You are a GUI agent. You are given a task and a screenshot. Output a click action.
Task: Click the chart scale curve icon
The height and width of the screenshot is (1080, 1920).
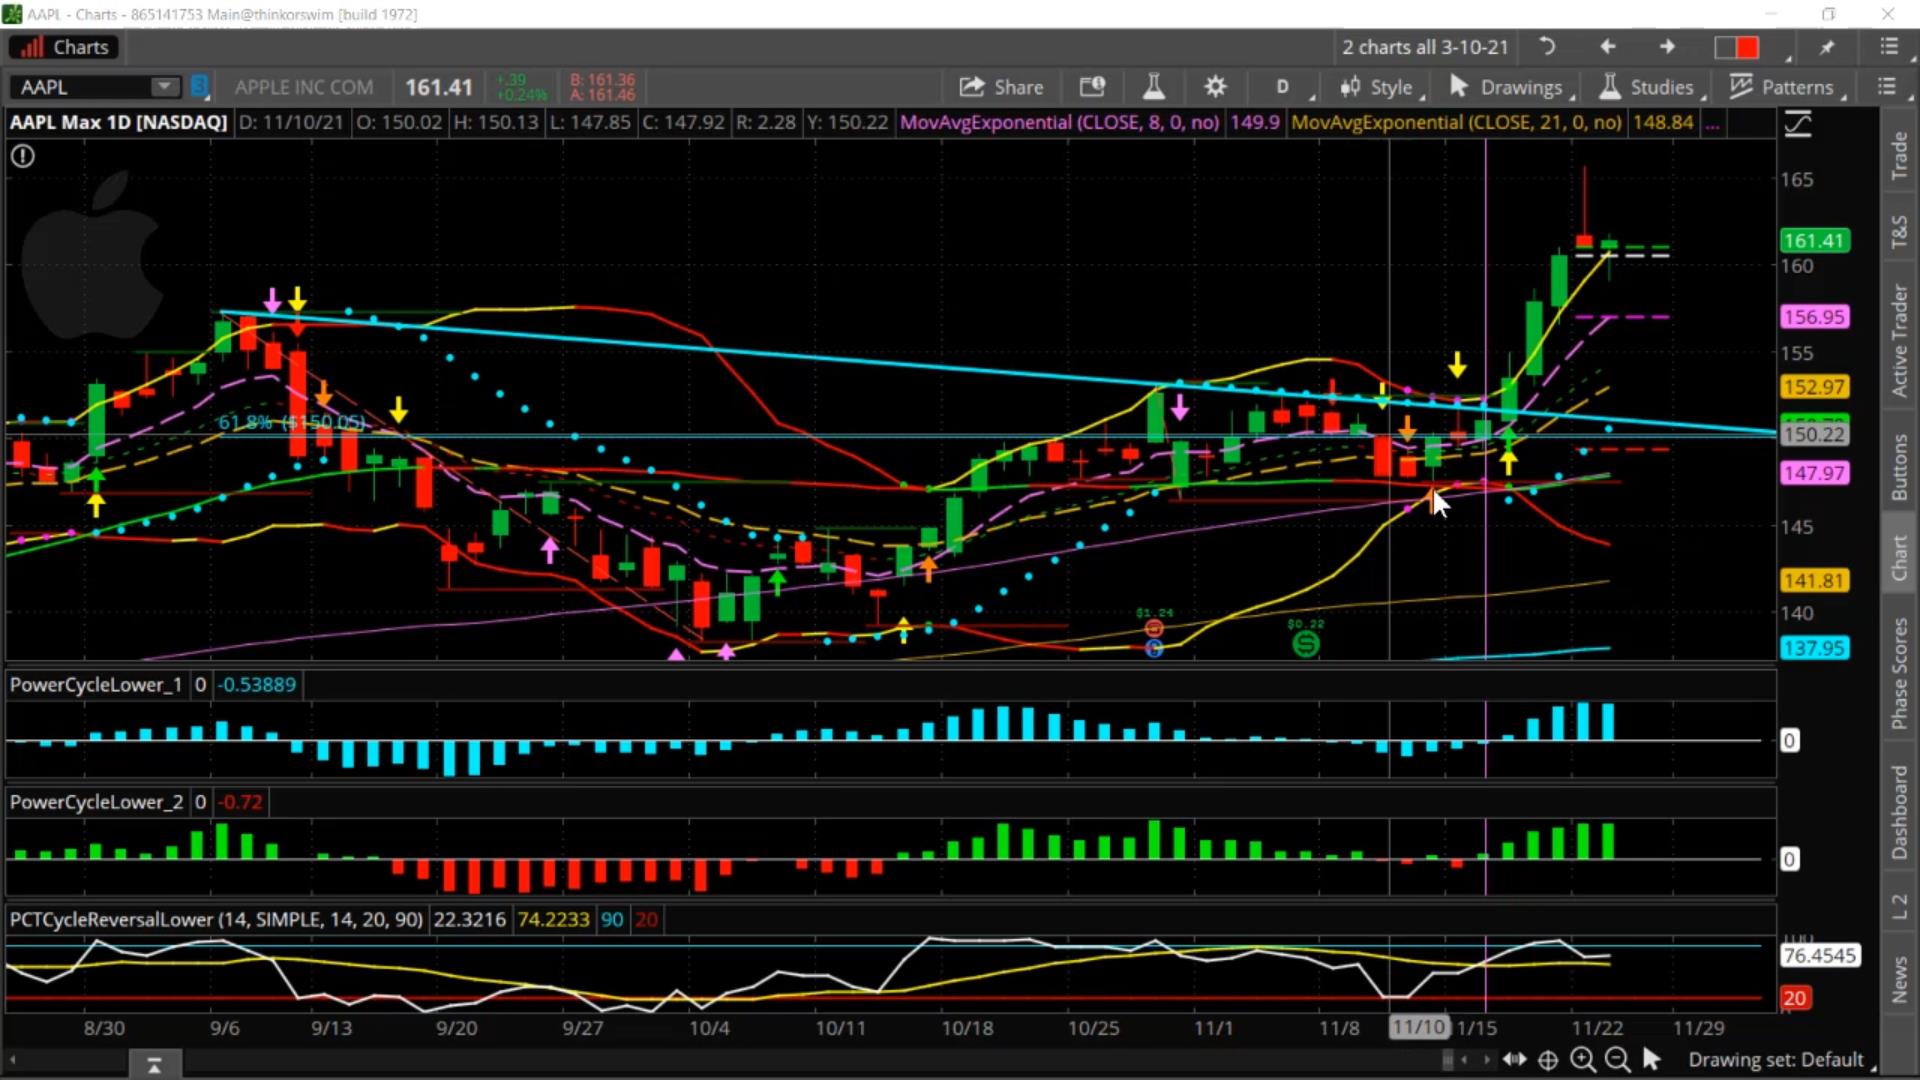1797,124
